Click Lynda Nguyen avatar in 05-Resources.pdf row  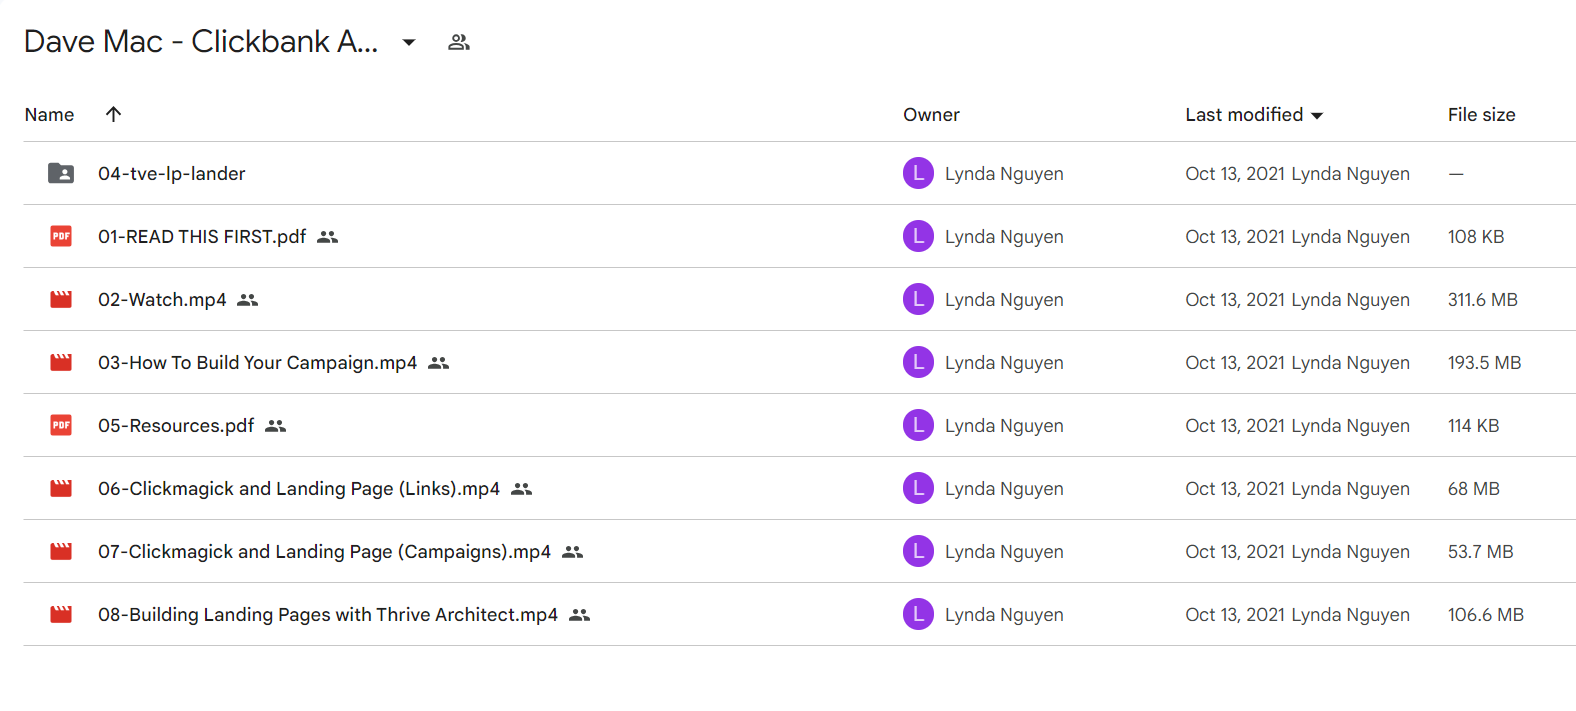tap(918, 425)
